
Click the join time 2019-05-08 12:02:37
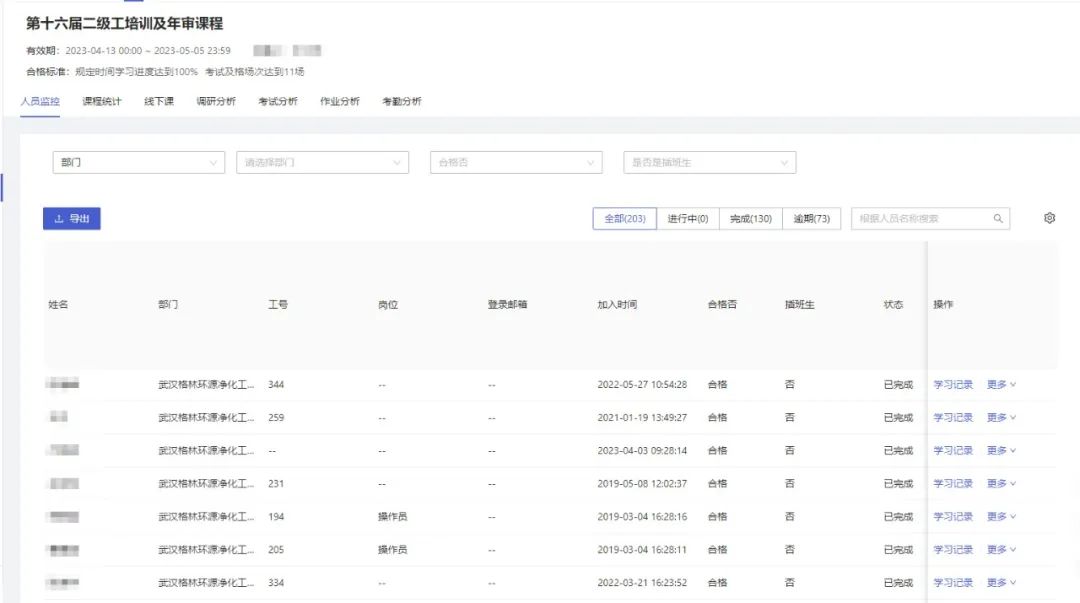coord(642,484)
